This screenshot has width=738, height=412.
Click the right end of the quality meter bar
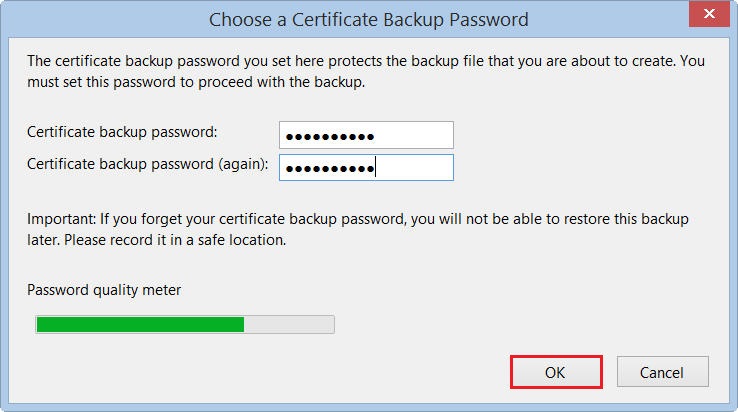[x=328, y=324]
